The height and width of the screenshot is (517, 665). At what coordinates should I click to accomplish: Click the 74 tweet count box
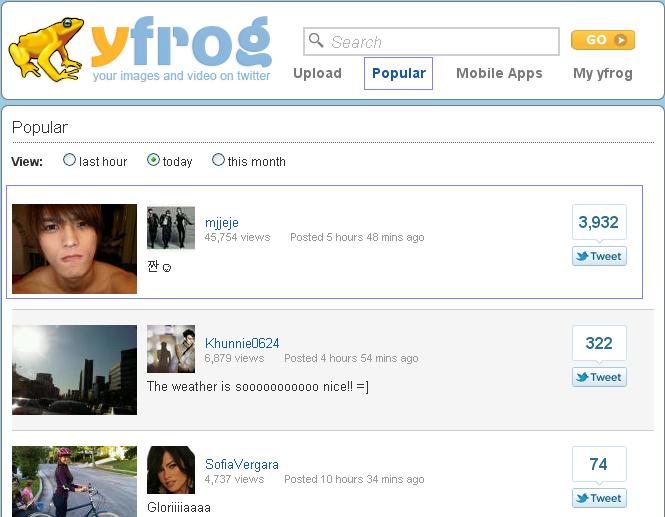pos(599,464)
